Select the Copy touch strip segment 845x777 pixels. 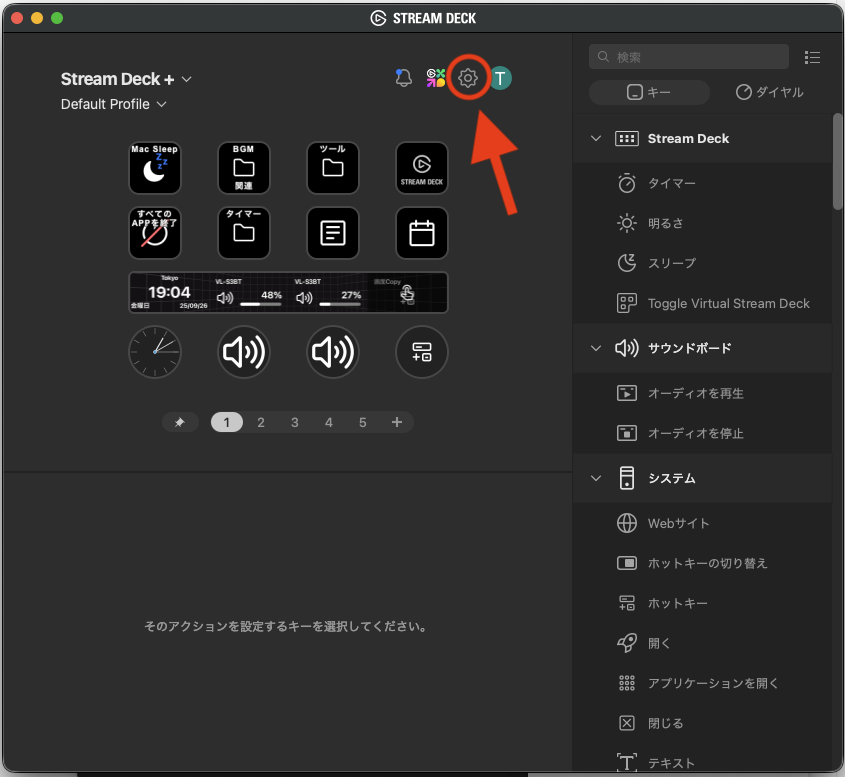point(407,293)
